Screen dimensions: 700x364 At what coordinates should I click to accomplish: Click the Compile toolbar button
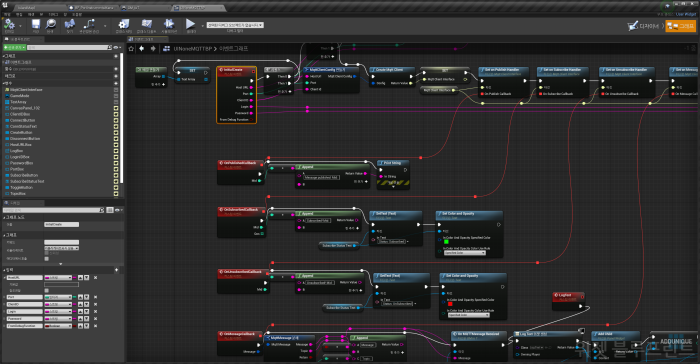tap(9, 25)
